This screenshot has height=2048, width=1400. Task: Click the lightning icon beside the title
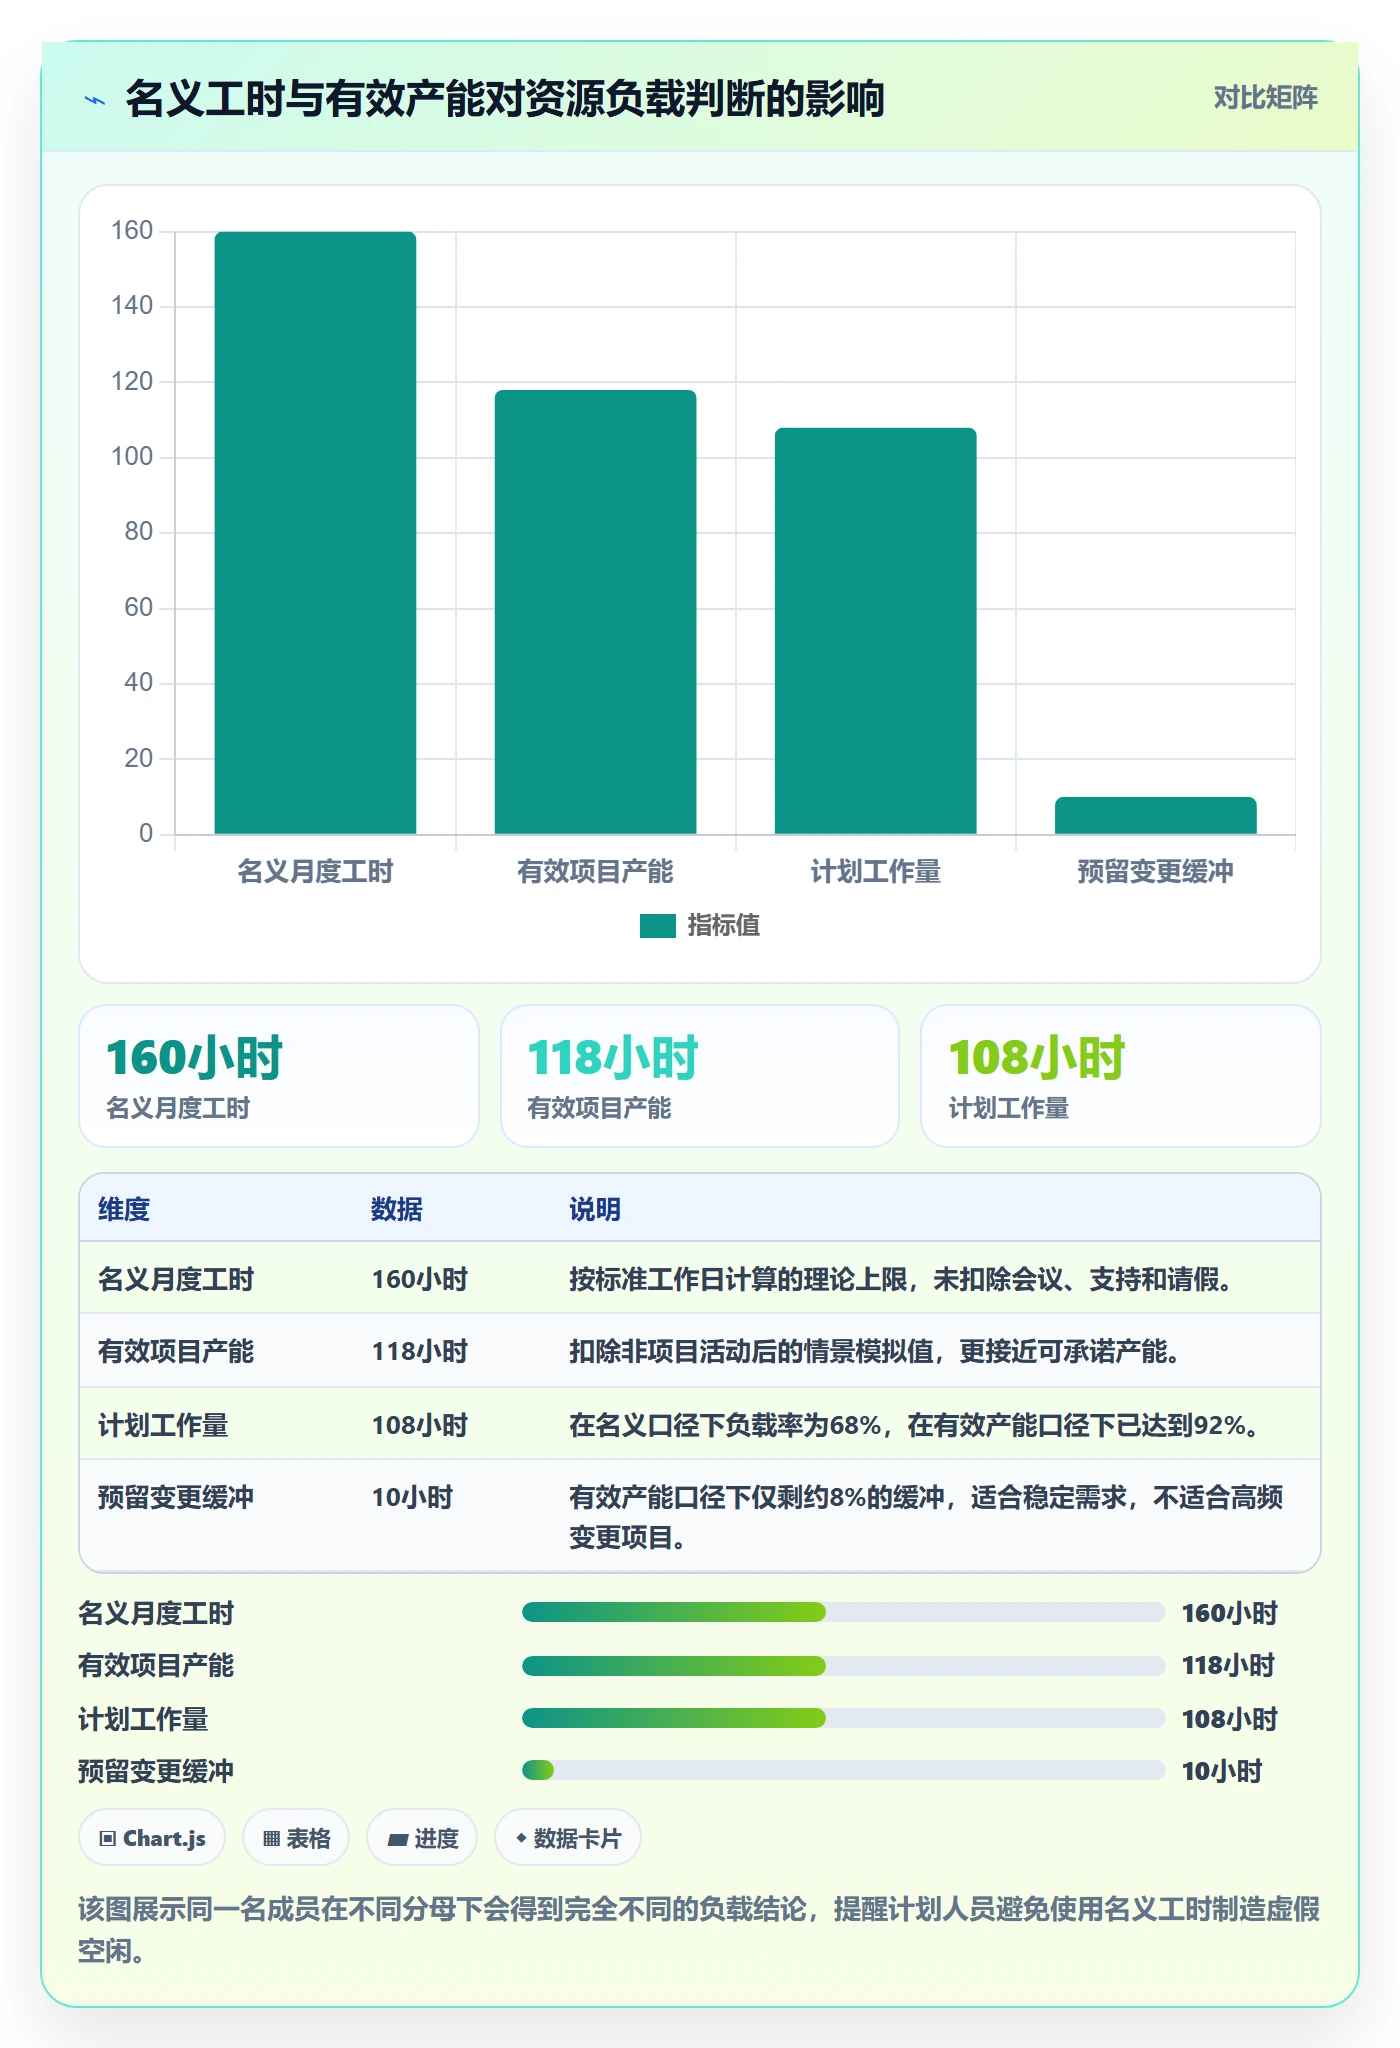point(95,100)
